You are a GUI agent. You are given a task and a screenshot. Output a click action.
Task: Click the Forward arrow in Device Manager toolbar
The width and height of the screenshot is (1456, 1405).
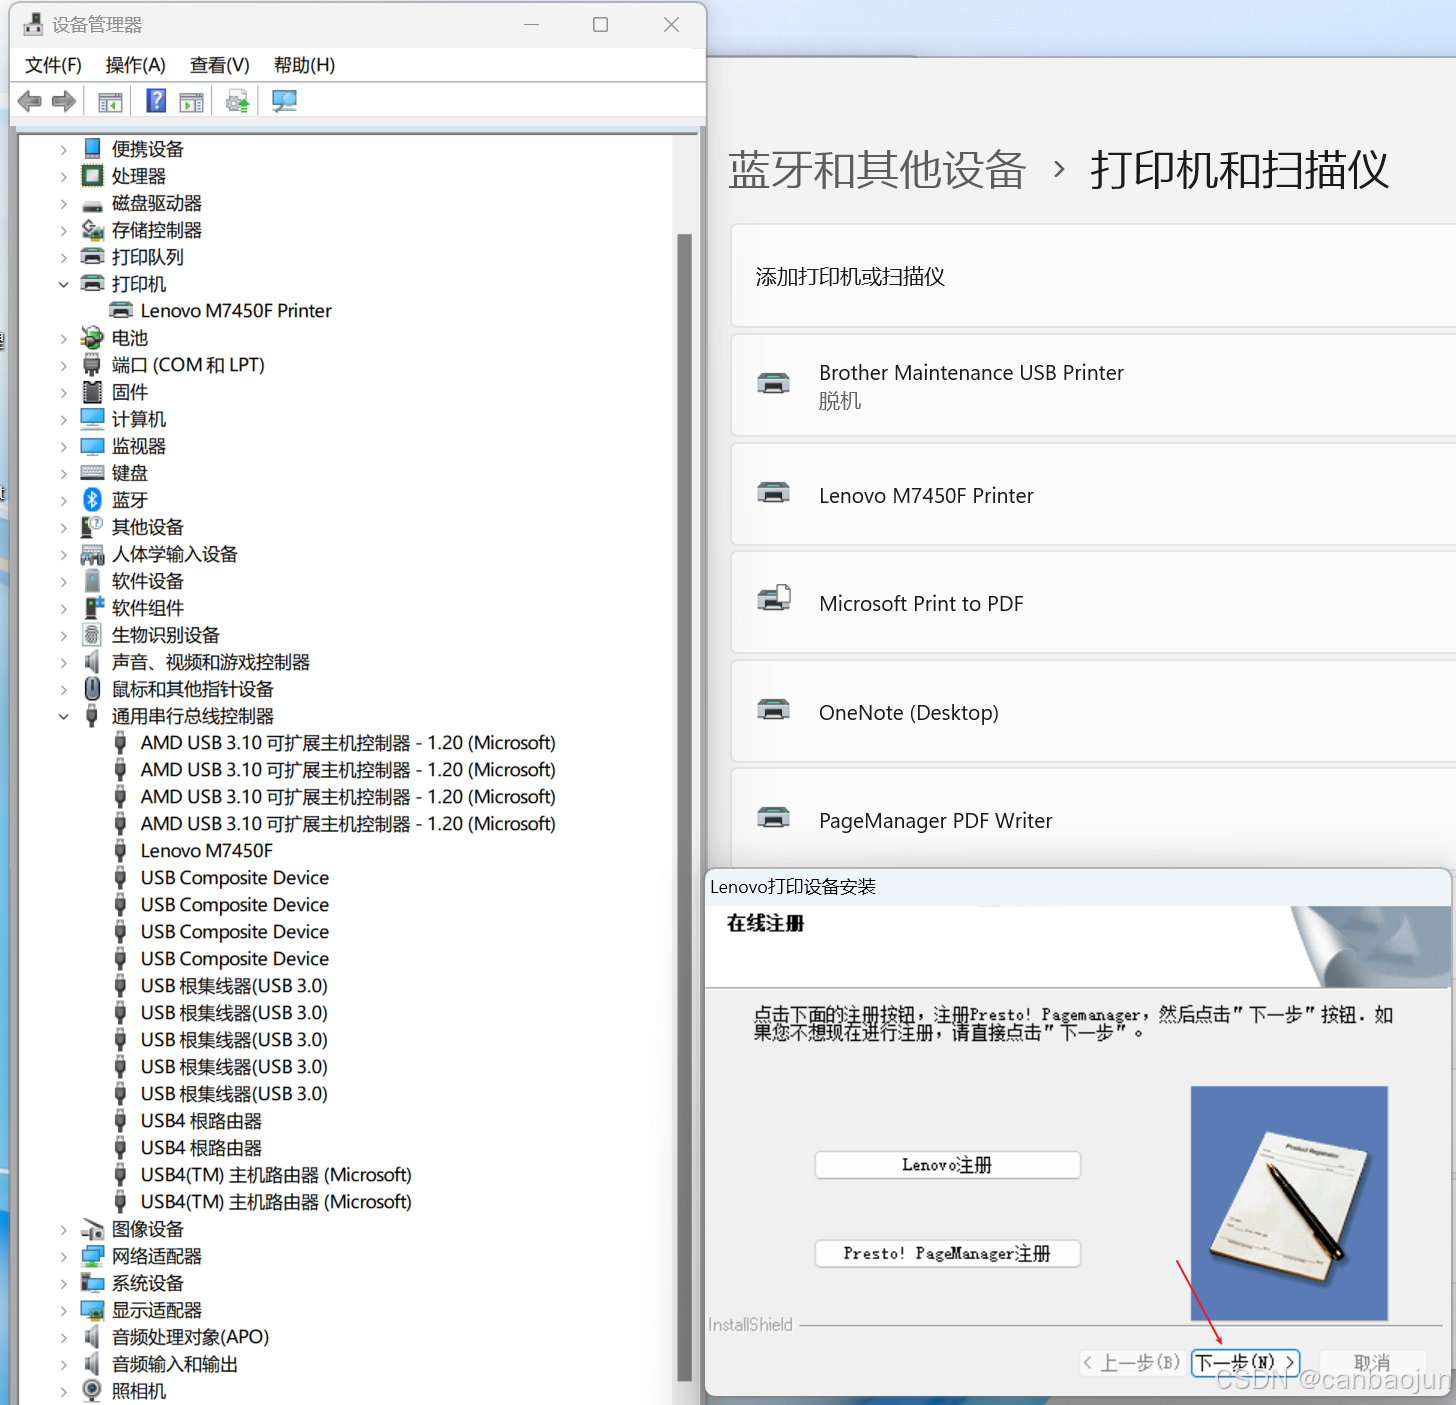point(64,101)
